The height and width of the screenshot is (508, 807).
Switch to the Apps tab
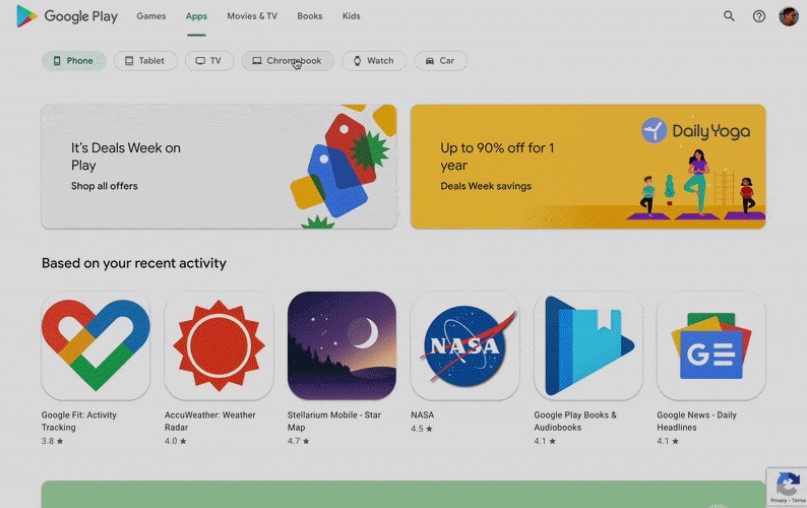click(x=196, y=16)
